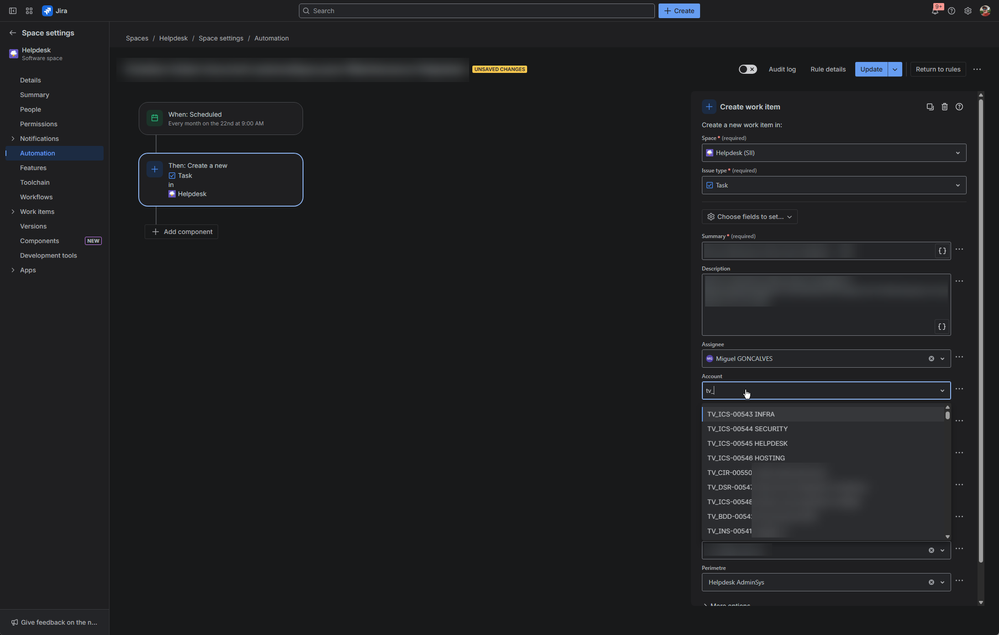
Task: Click the Update button
Action: [x=871, y=69]
